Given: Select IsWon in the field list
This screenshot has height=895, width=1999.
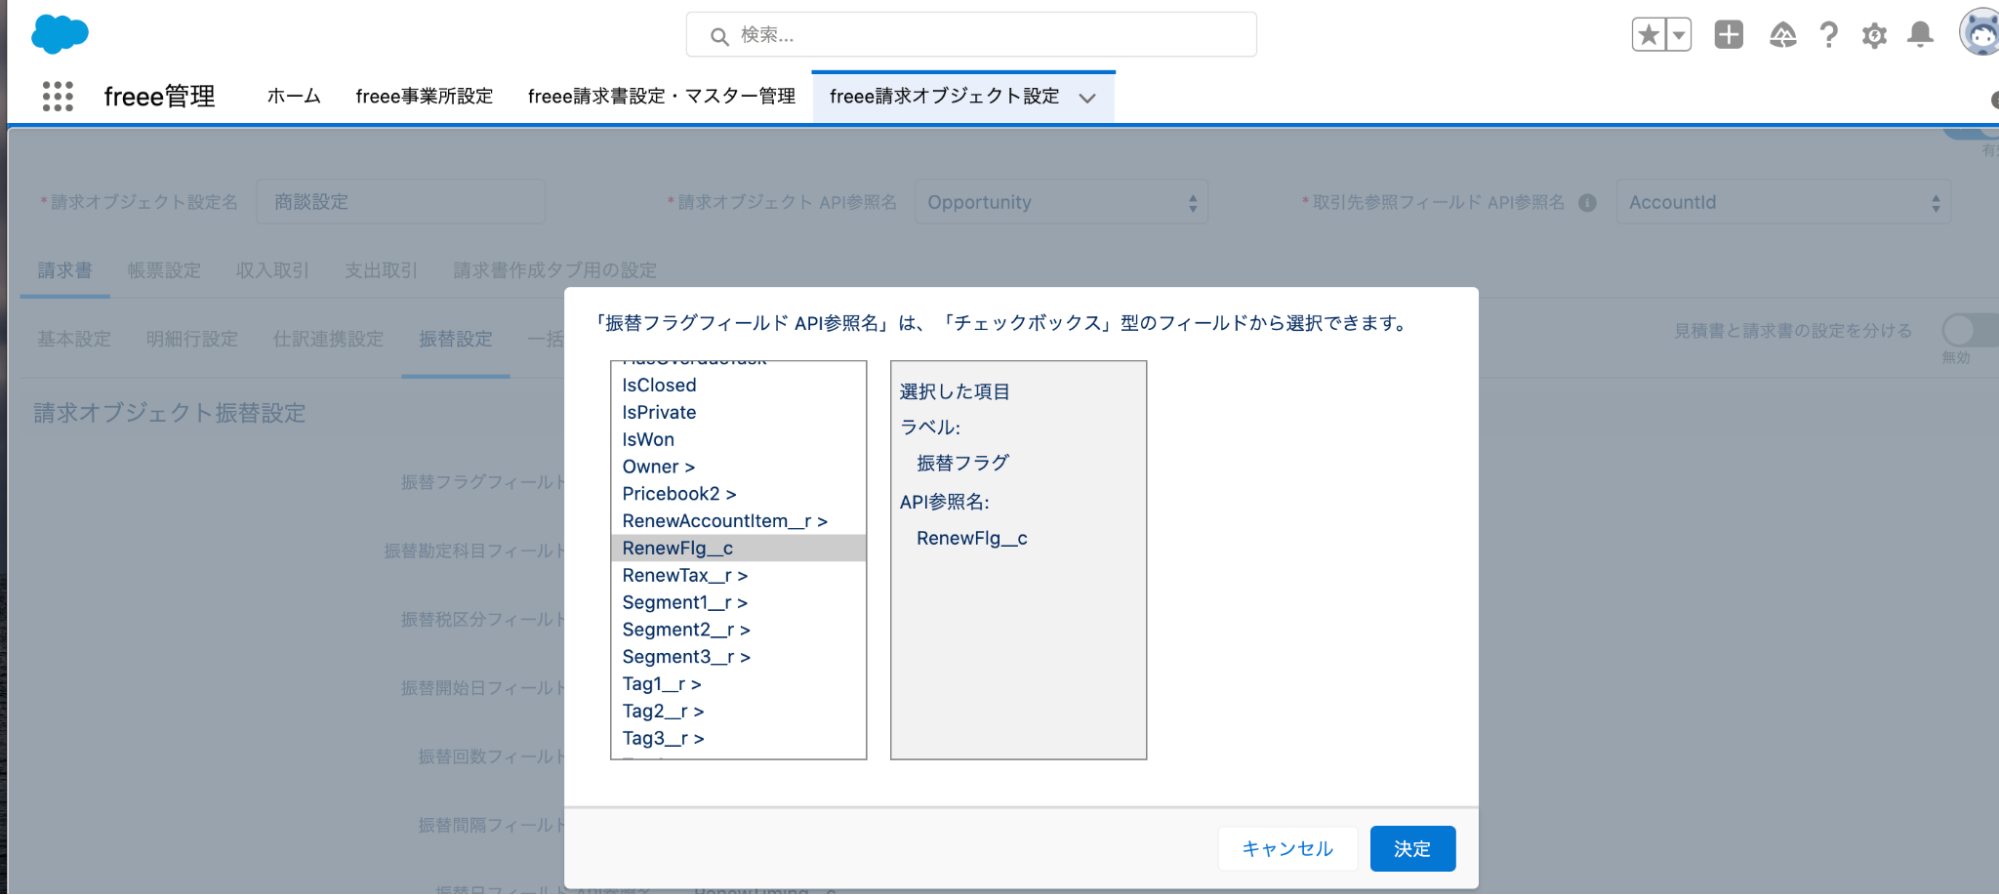Looking at the screenshot, I should [x=738, y=439].
